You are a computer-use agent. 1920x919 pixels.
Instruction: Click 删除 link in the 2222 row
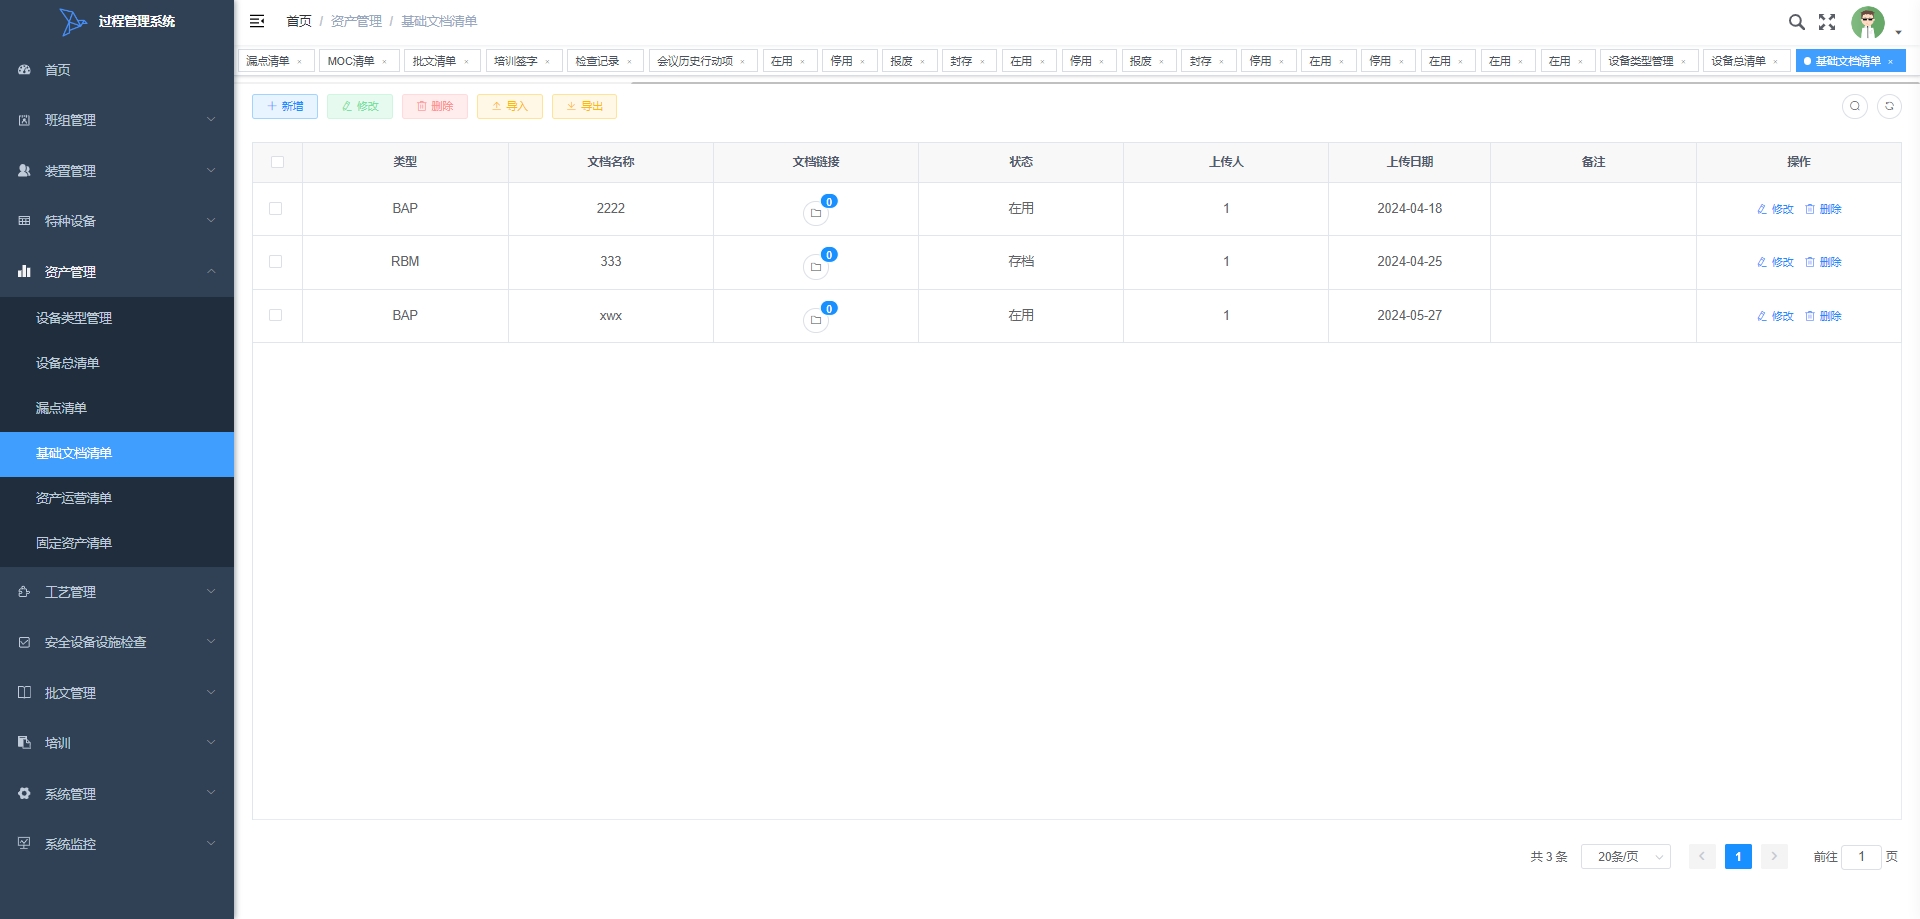(x=1823, y=209)
